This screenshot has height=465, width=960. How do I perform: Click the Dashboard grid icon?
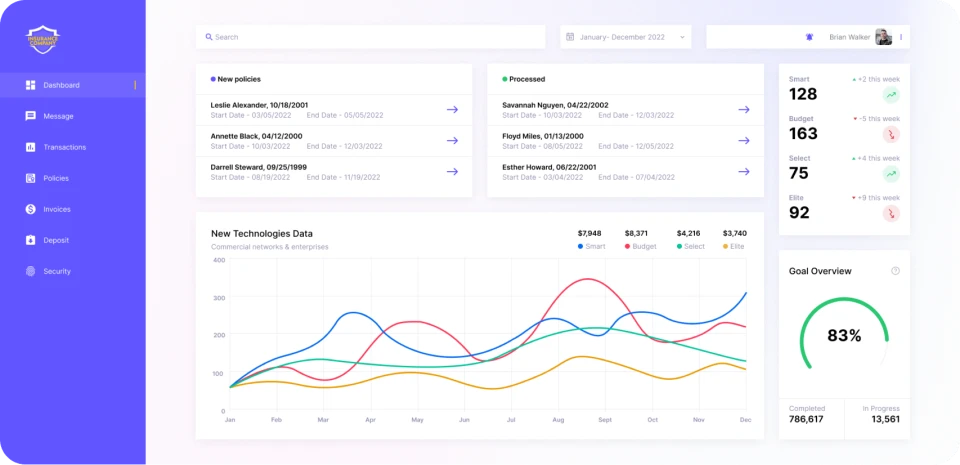[x=31, y=85]
